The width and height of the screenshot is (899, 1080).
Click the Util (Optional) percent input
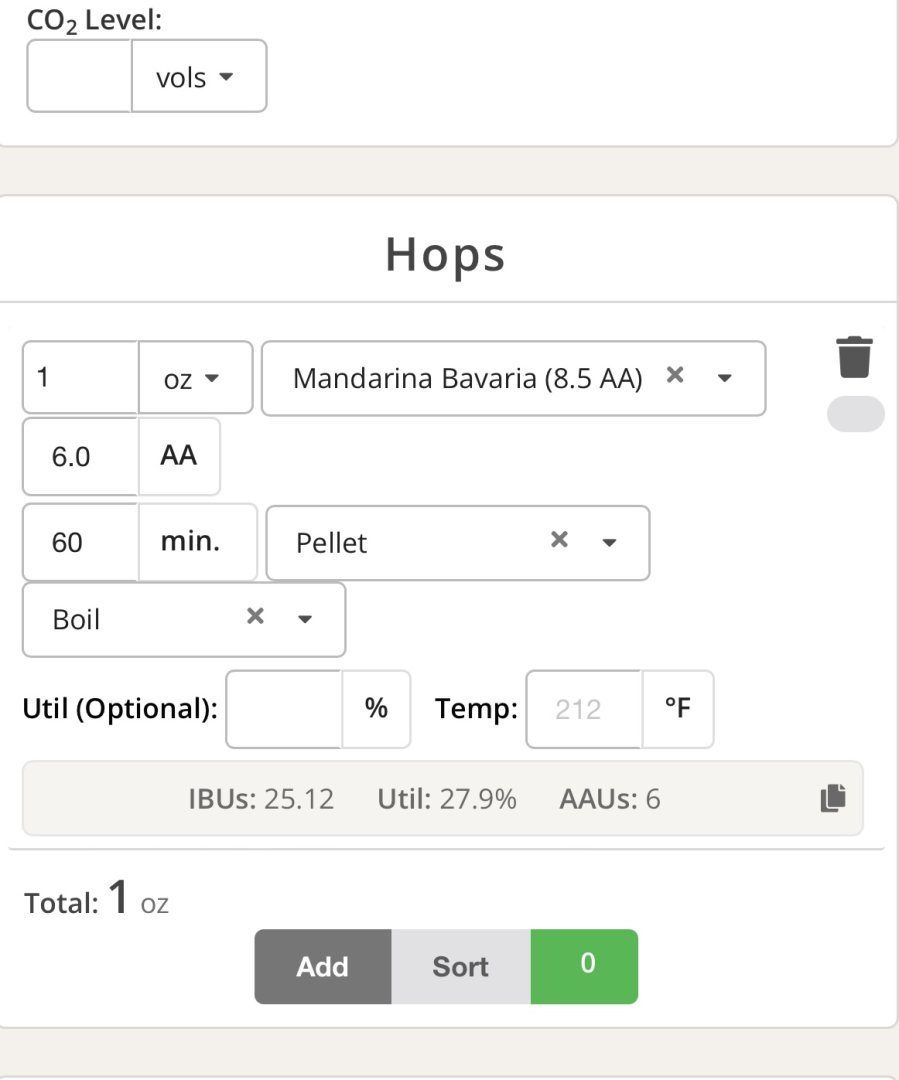coord(285,709)
